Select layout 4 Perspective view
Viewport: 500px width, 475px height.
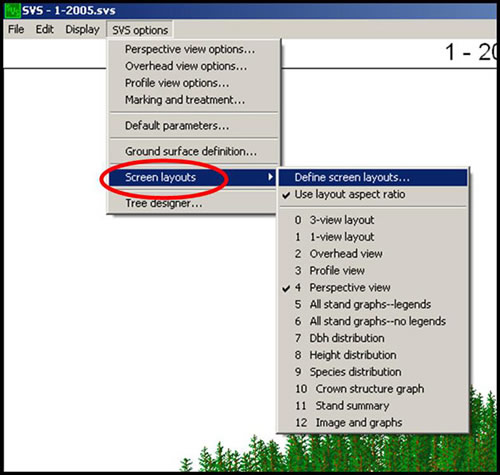point(373,288)
